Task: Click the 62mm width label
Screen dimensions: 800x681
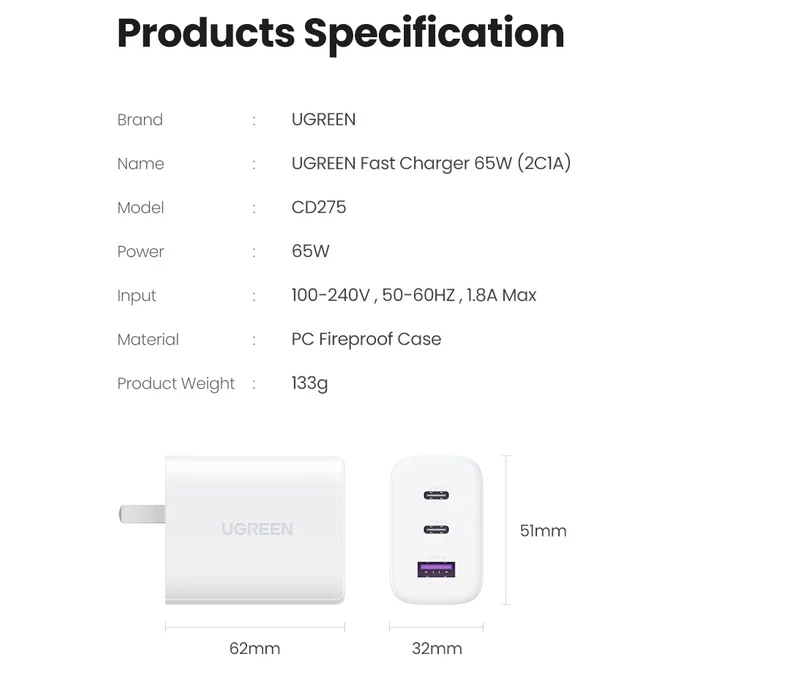Action: 255,648
